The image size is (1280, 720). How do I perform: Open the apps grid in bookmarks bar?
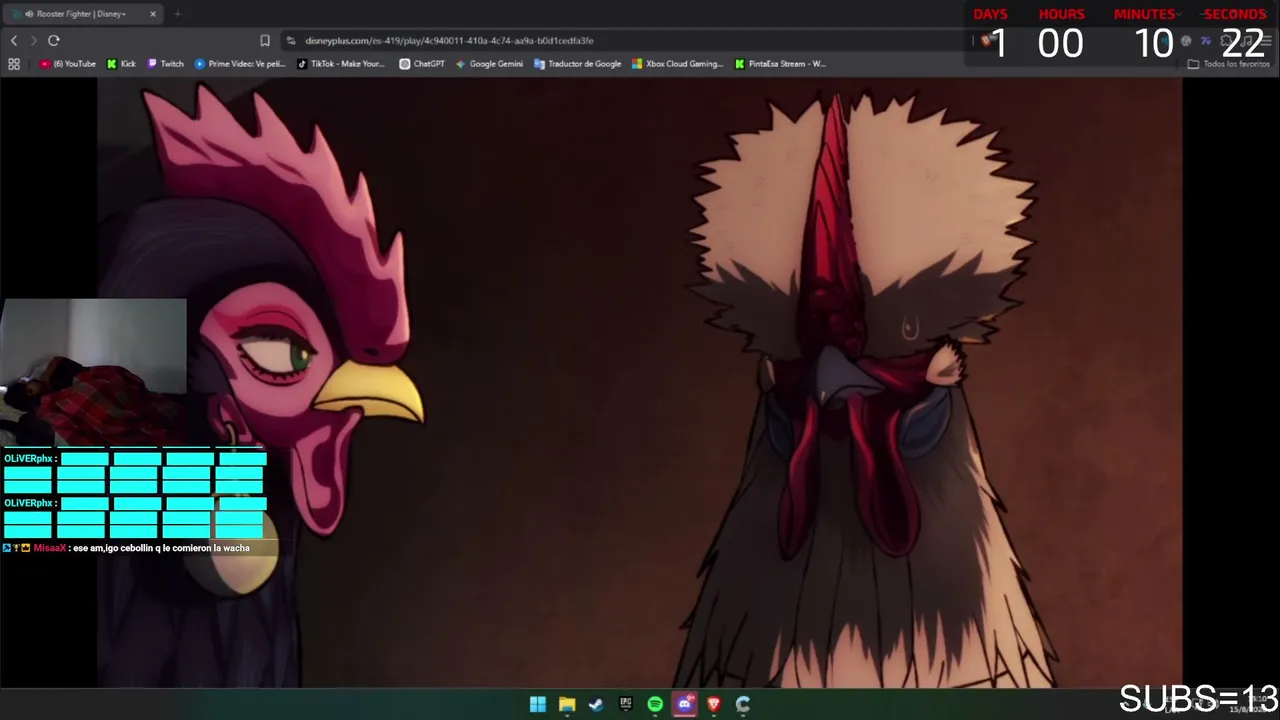click(x=14, y=64)
